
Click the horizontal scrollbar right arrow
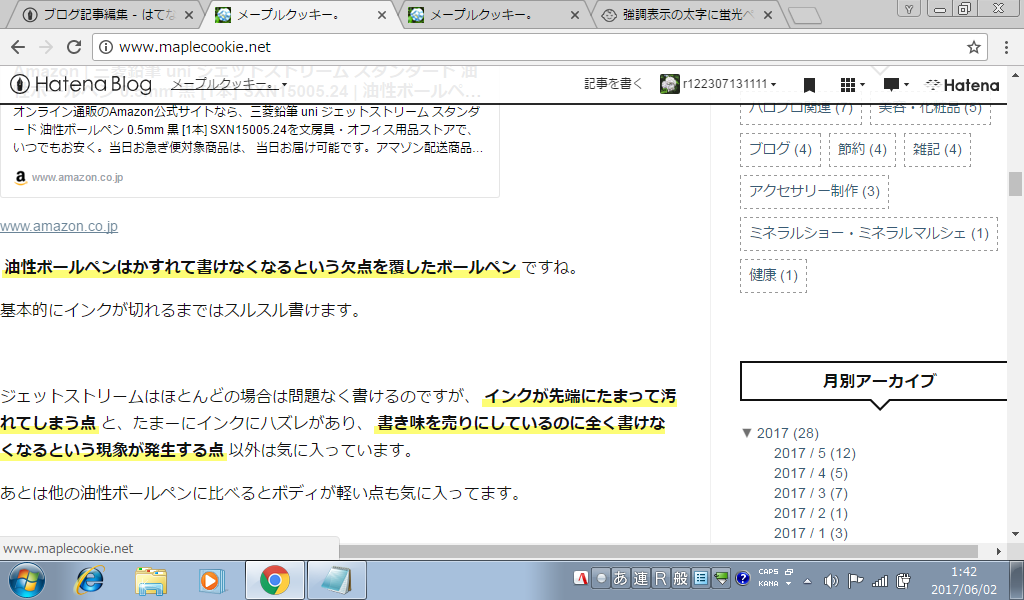tap(999, 551)
